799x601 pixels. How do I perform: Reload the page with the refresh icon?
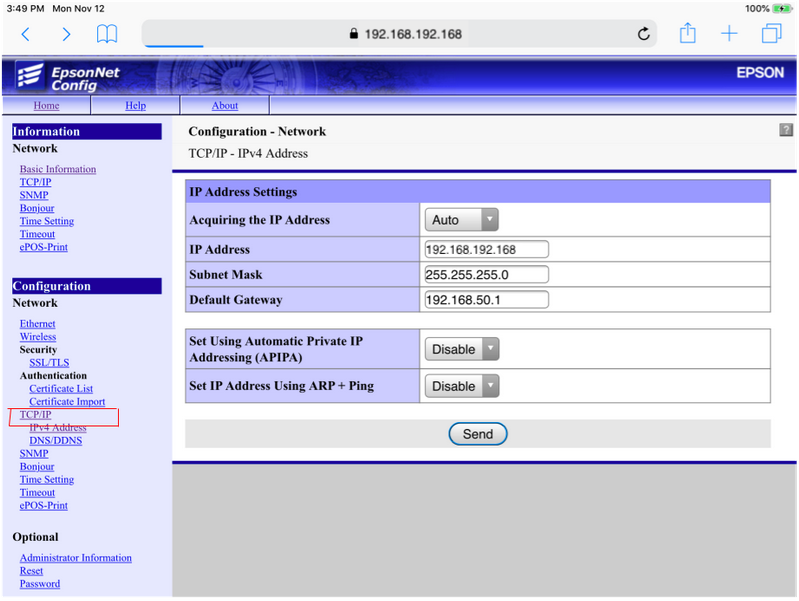point(644,34)
